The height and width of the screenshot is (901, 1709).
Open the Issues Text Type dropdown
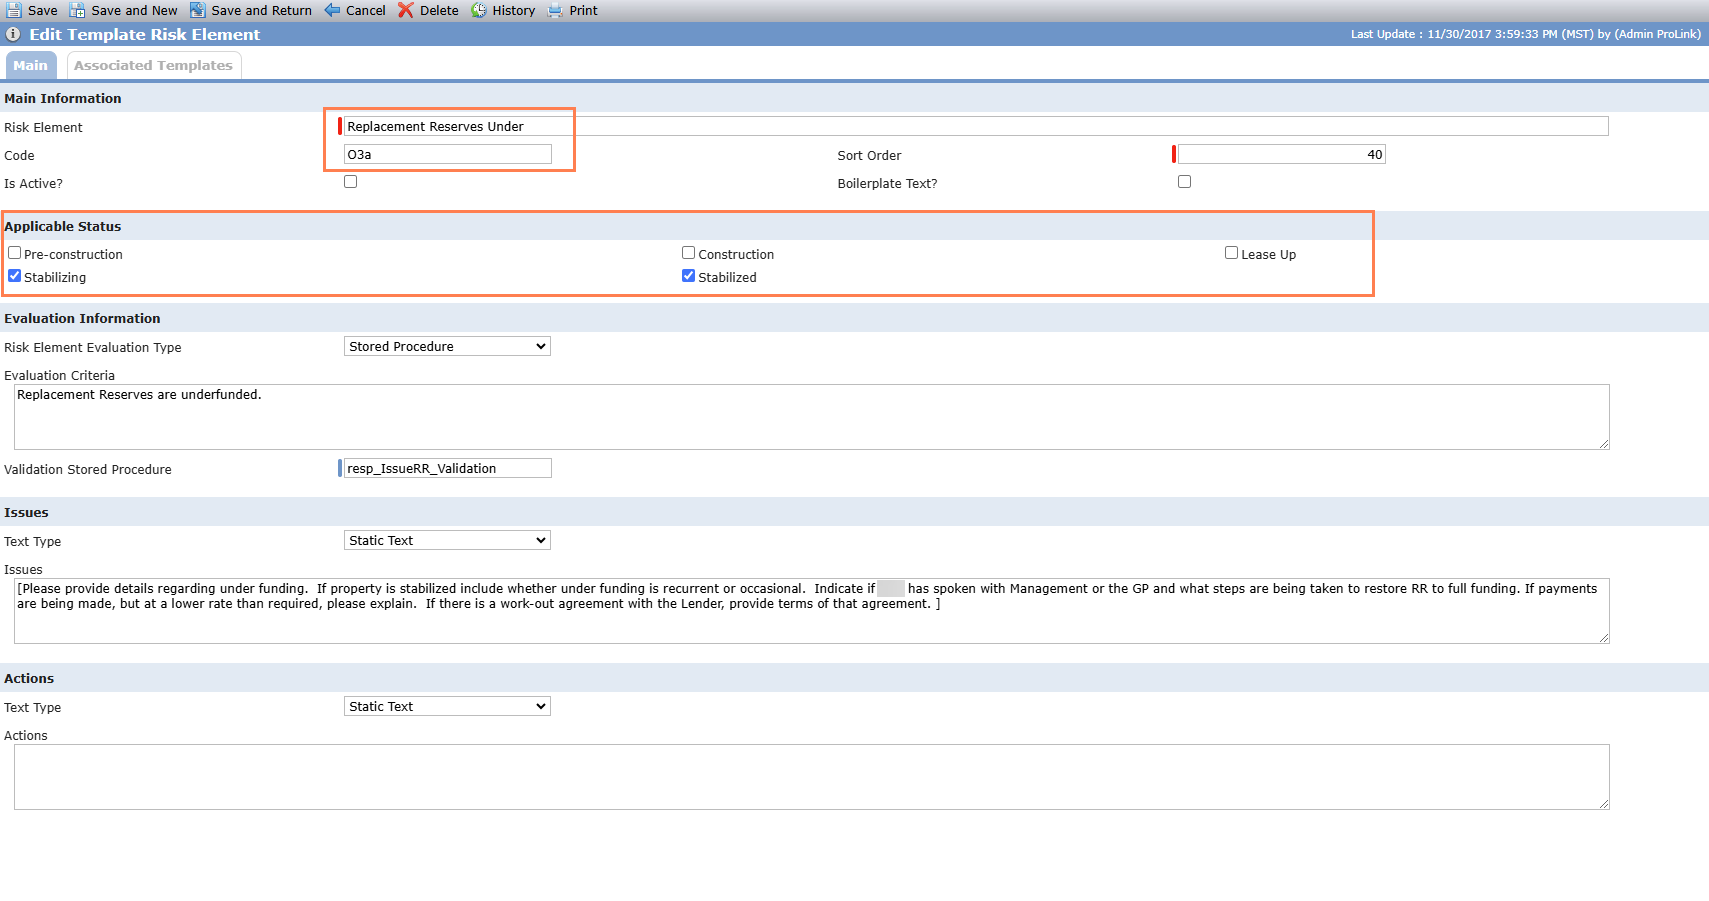tap(447, 540)
